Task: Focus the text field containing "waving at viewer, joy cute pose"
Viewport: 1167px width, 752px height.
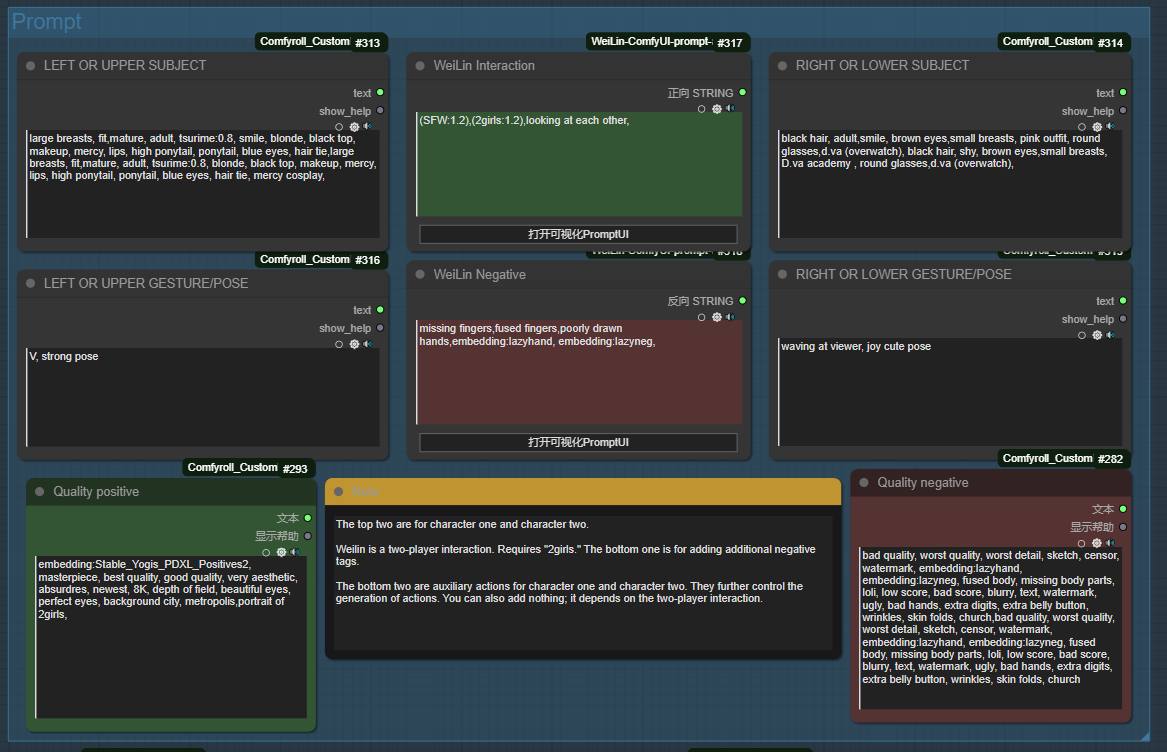Action: [950, 392]
